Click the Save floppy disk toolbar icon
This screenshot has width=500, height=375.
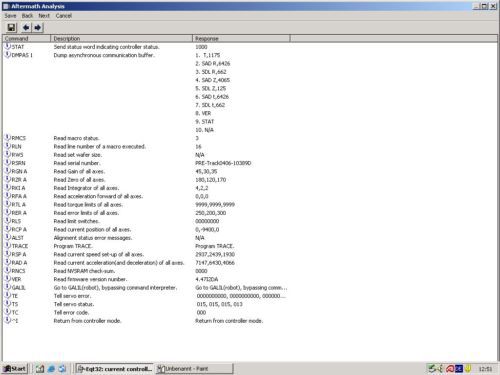coord(11,27)
